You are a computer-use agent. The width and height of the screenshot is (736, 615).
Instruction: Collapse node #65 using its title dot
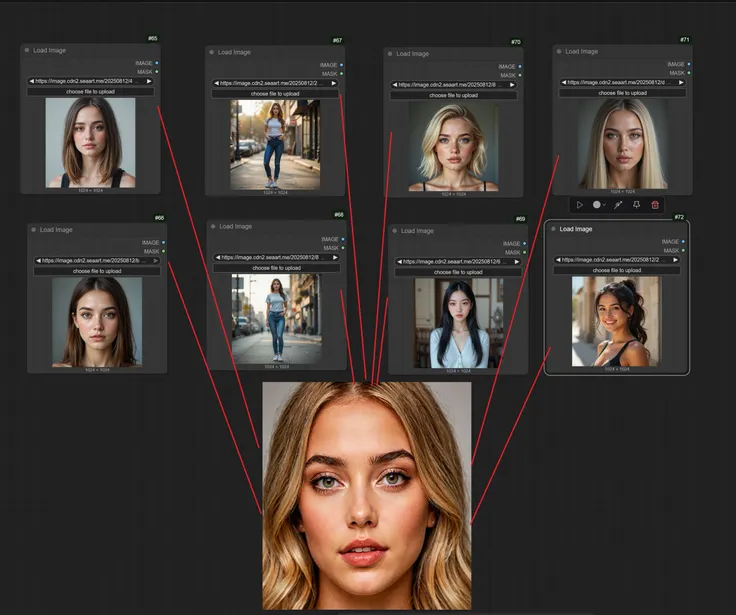tap(27, 50)
